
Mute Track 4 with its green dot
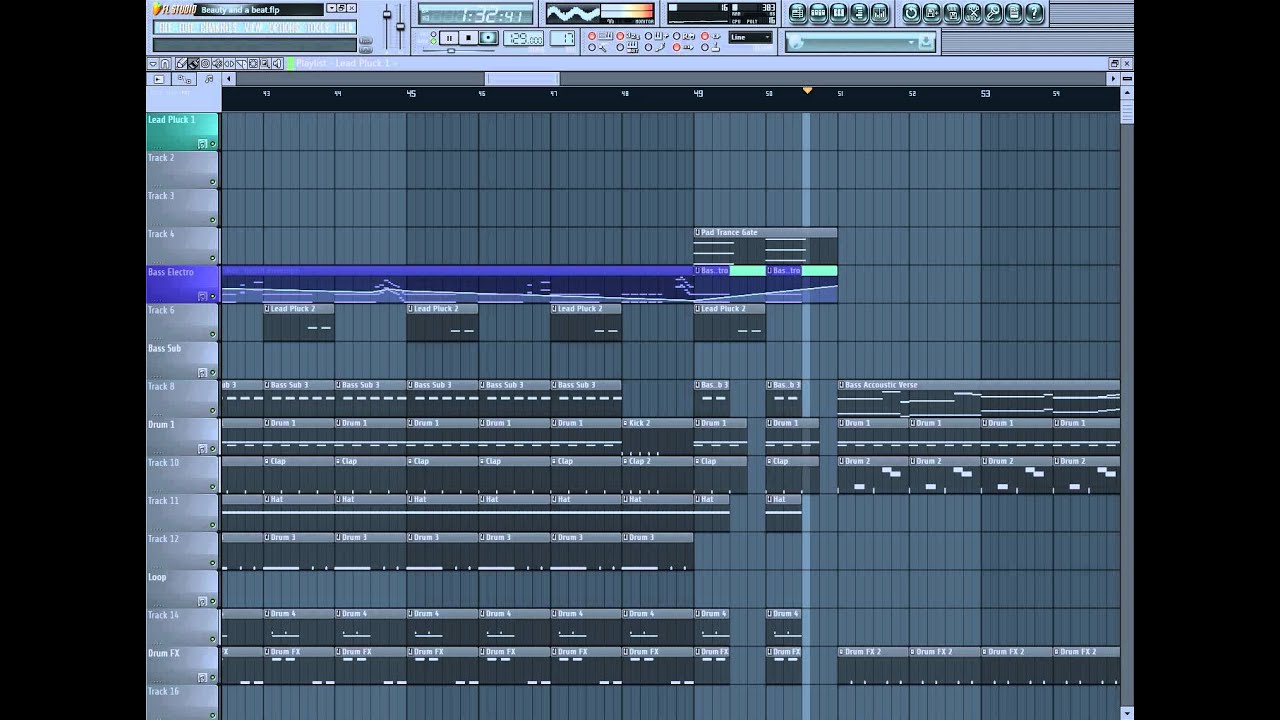pyautogui.click(x=212, y=258)
